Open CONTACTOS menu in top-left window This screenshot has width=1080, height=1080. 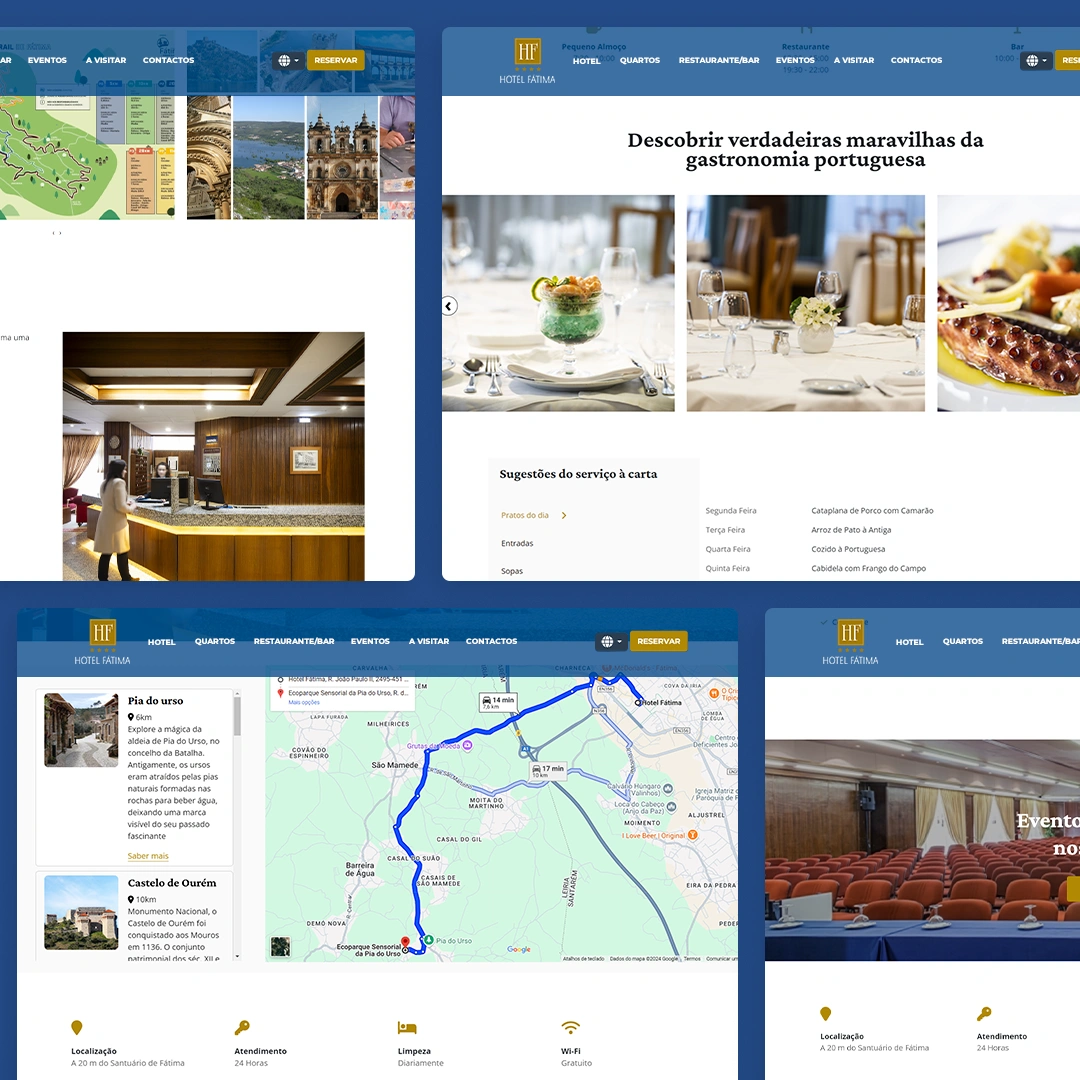tap(169, 61)
